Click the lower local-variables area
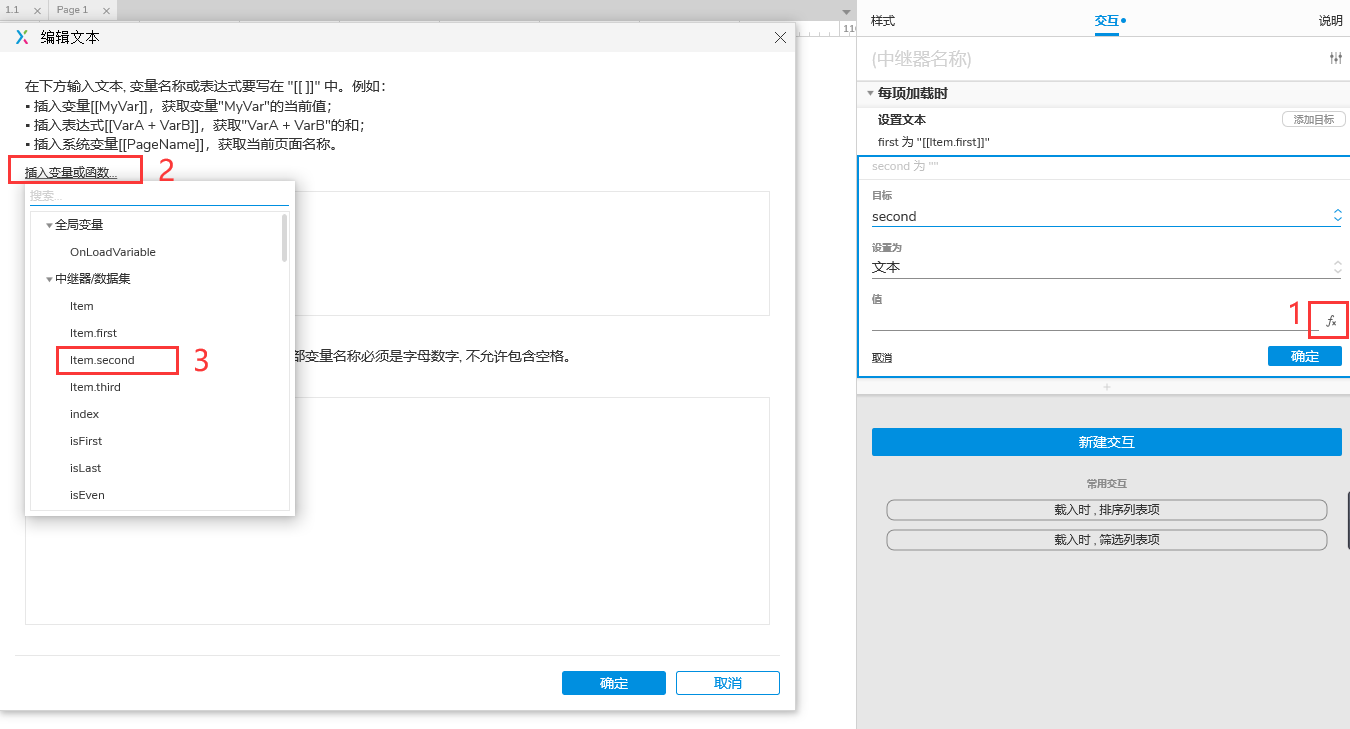 (532, 511)
